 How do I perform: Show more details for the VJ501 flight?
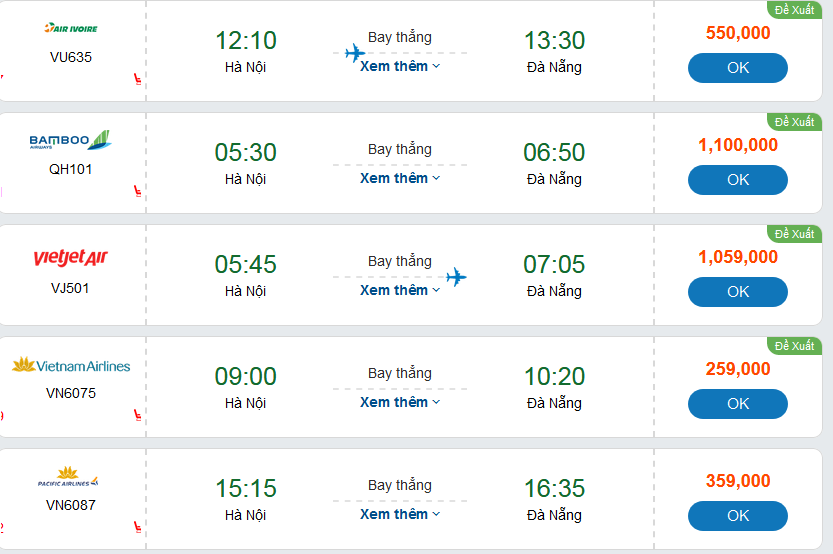399,290
